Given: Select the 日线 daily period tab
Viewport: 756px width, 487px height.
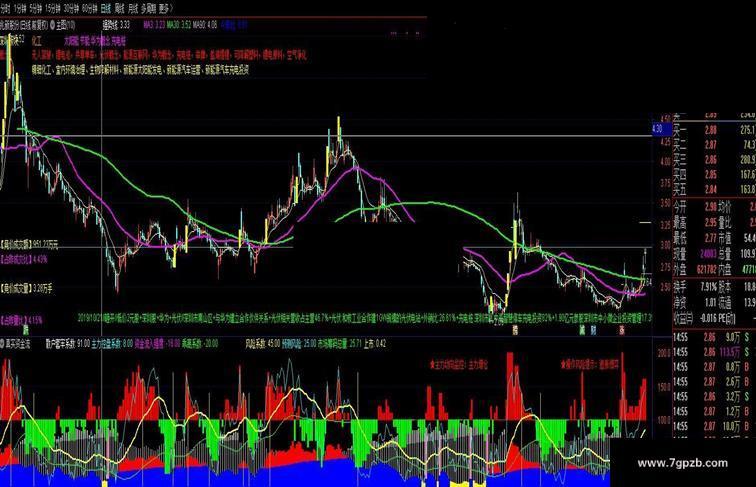Looking at the screenshot, I should tap(106, 8).
